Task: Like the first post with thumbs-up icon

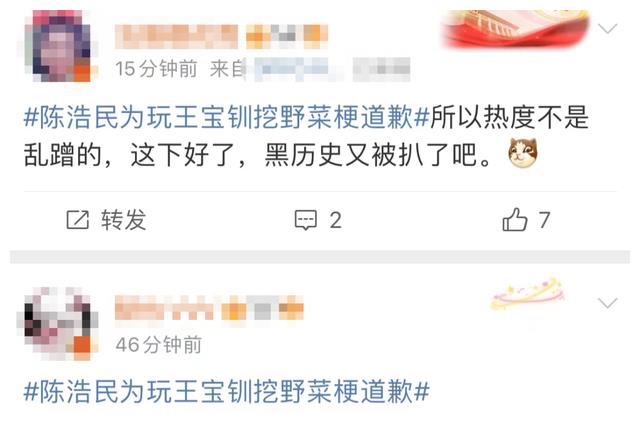Action: coord(515,220)
